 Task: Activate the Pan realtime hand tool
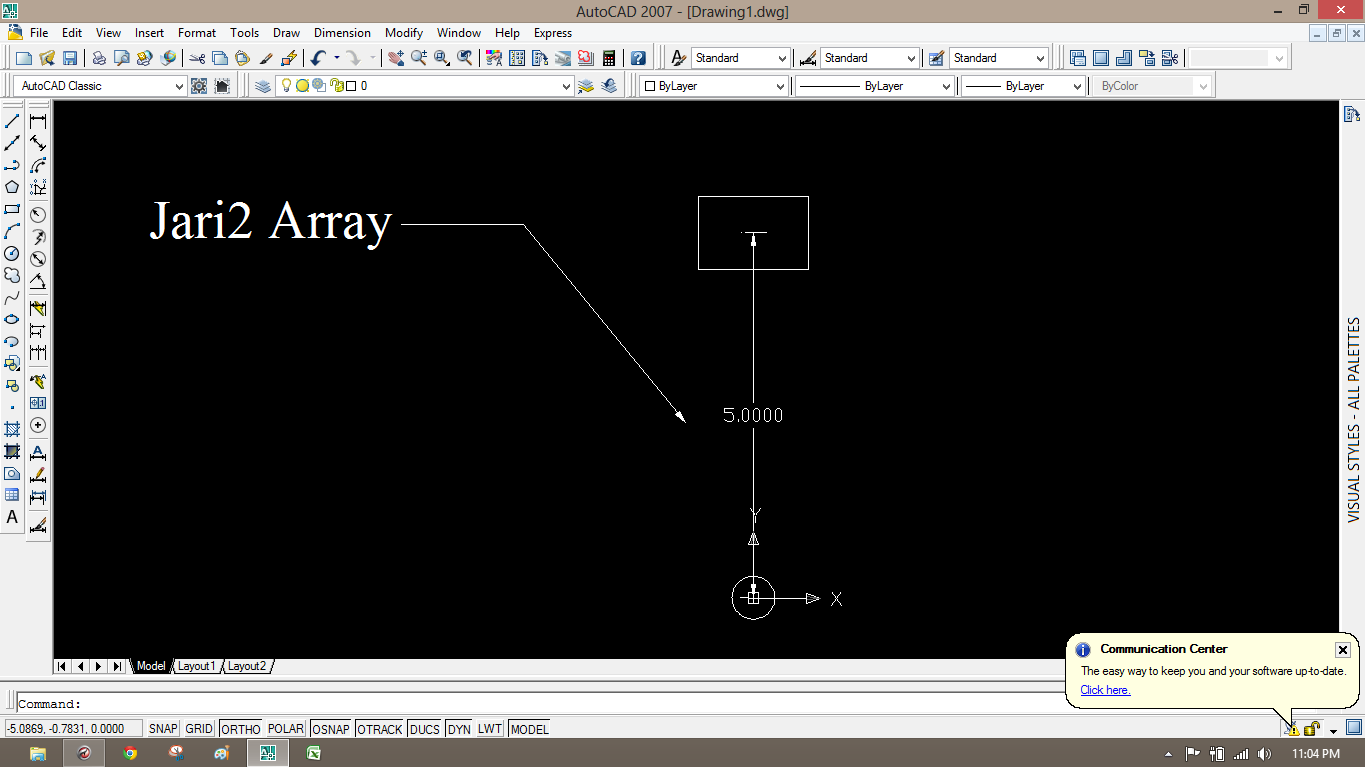coord(396,58)
